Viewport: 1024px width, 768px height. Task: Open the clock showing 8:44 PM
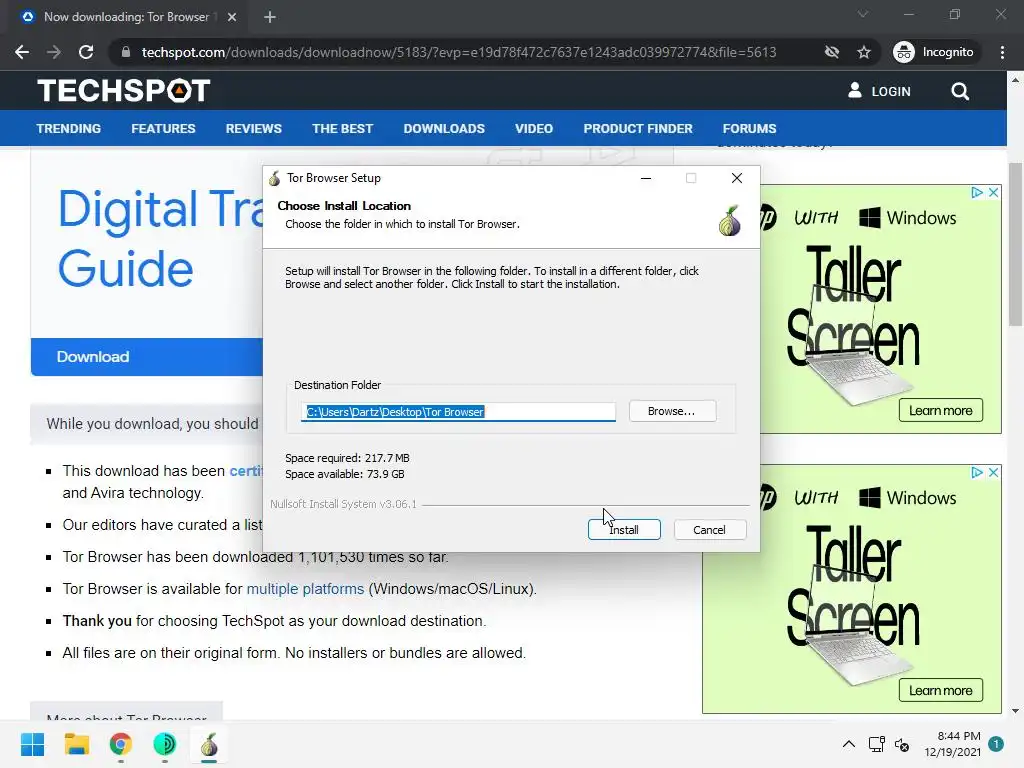click(952, 744)
